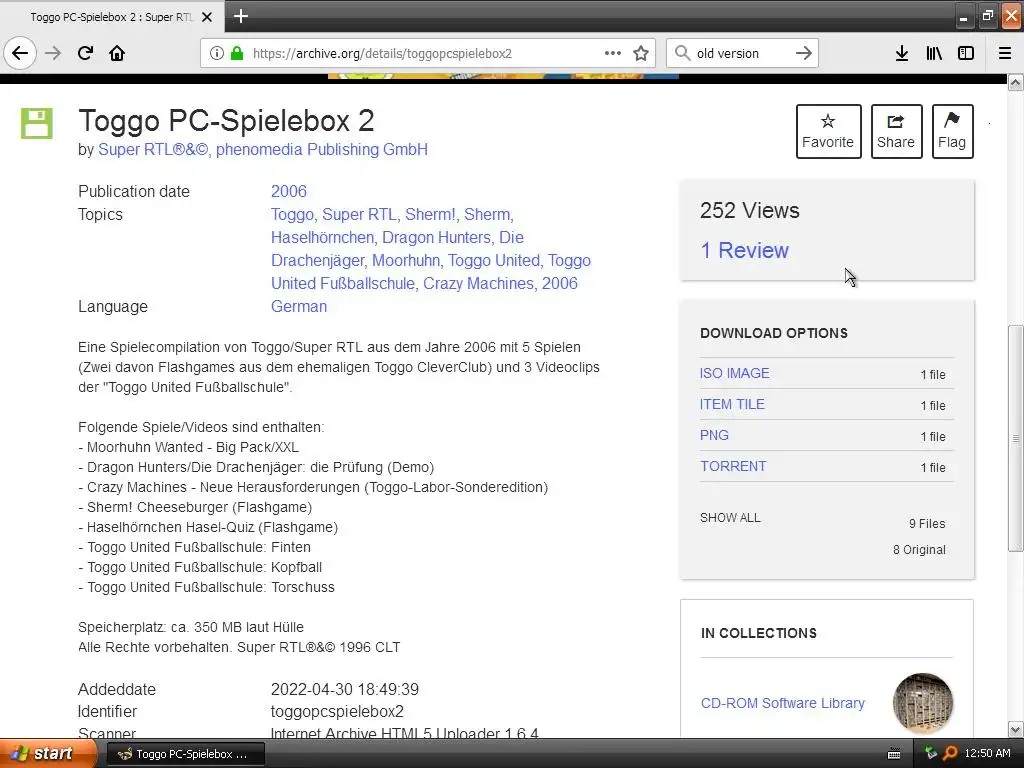Select the Toggo PC-Spielebox 2 browser tab

point(112,17)
